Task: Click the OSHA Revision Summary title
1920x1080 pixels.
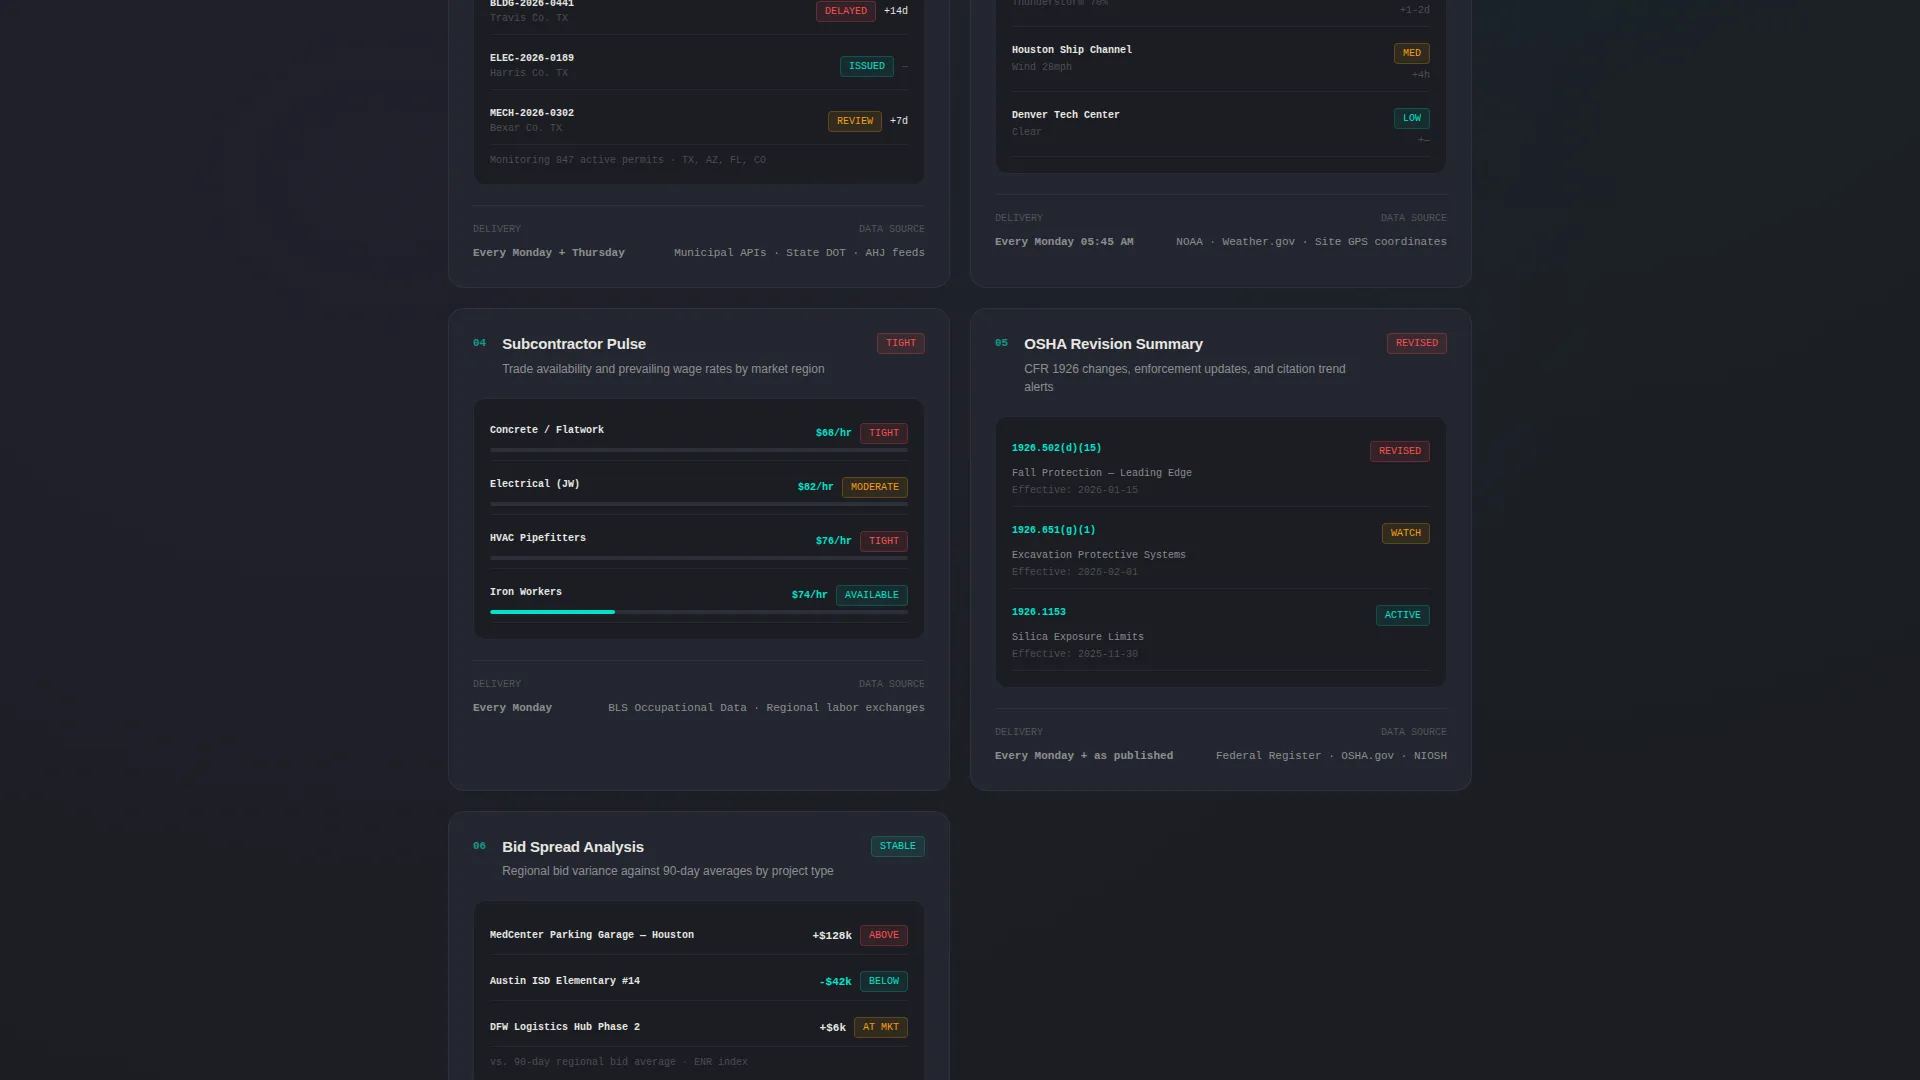Action: pyautogui.click(x=1113, y=344)
